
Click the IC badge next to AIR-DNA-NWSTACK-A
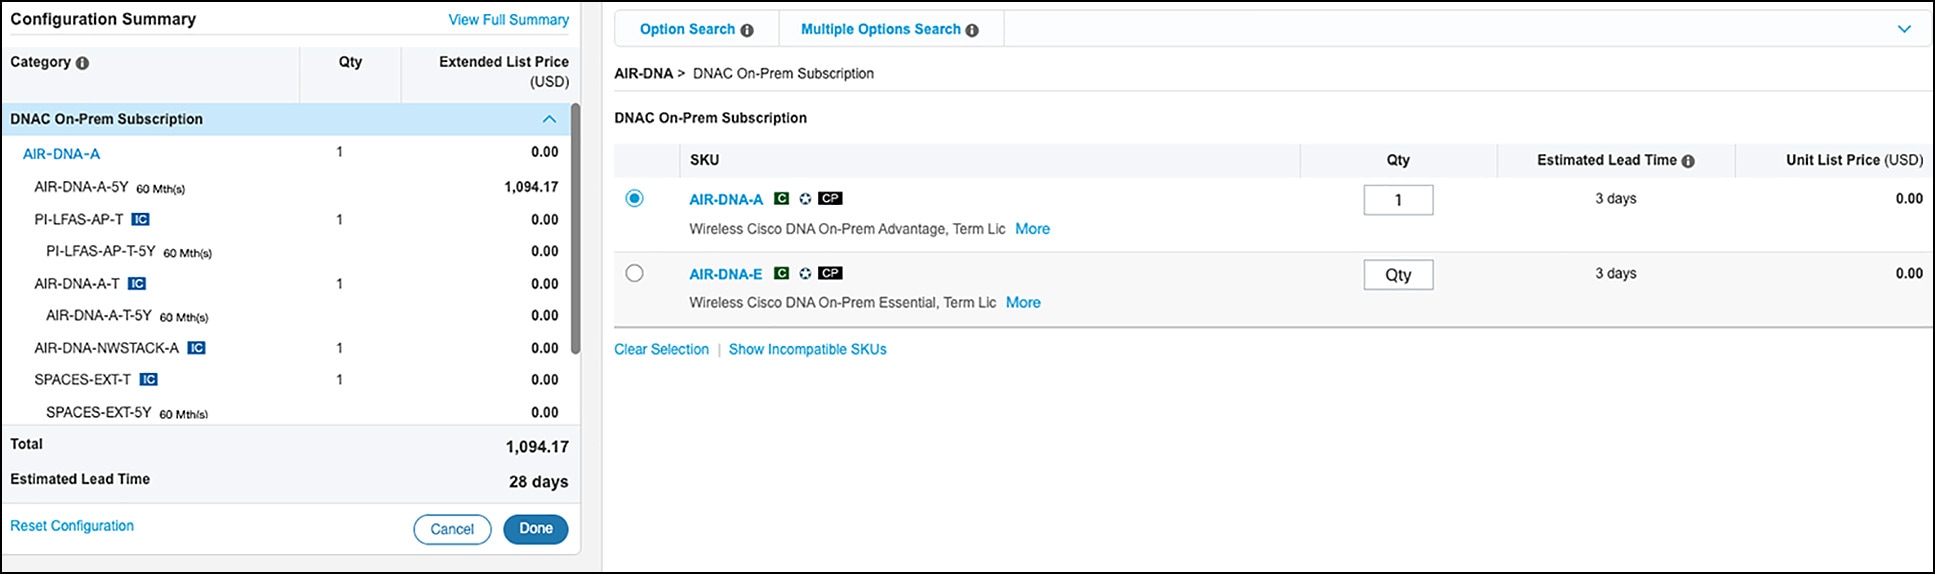point(197,348)
